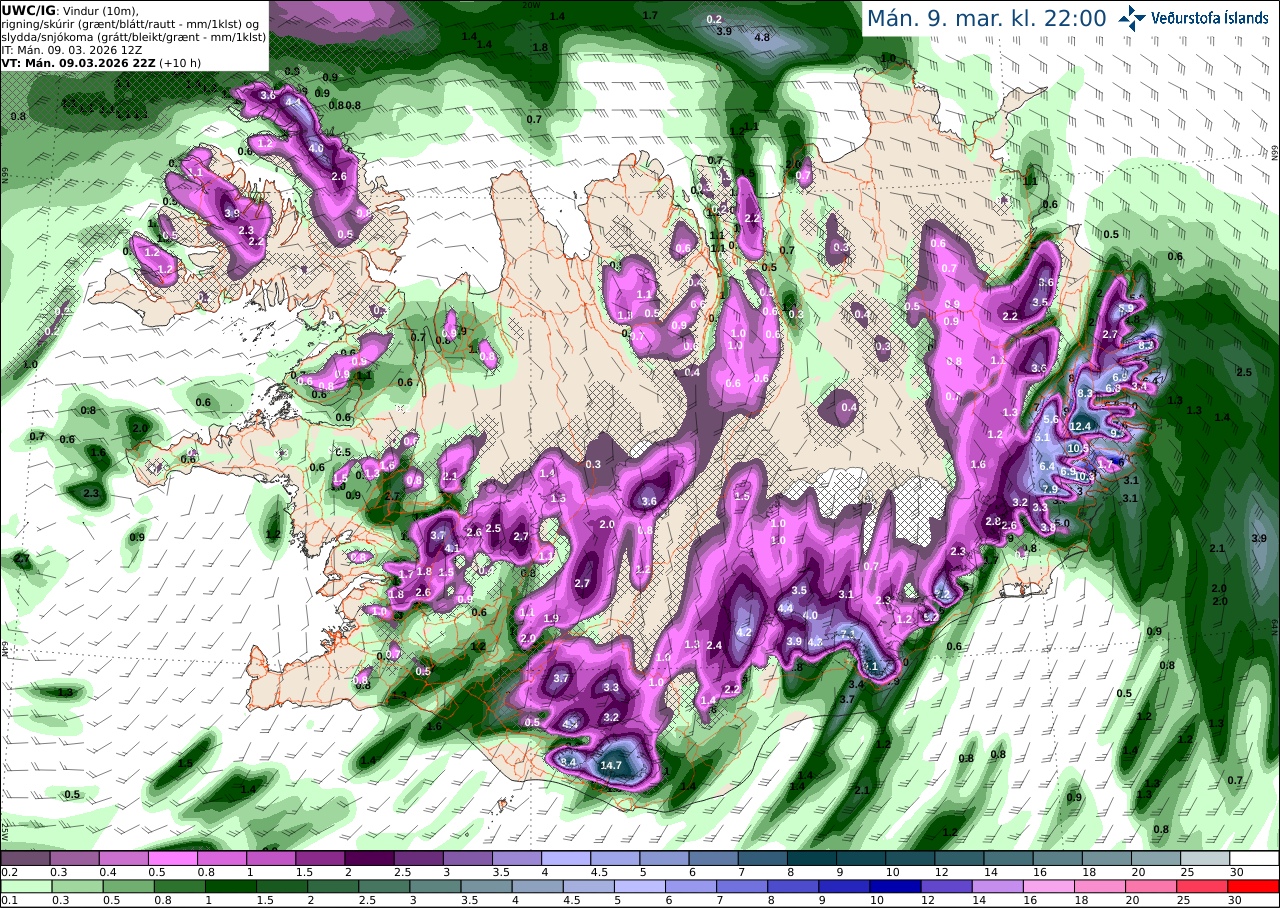Screen dimensions: 1280x908
Task: Pick the slate blue upper-row swatch labeled 6
Action: (x=714, y=858)
